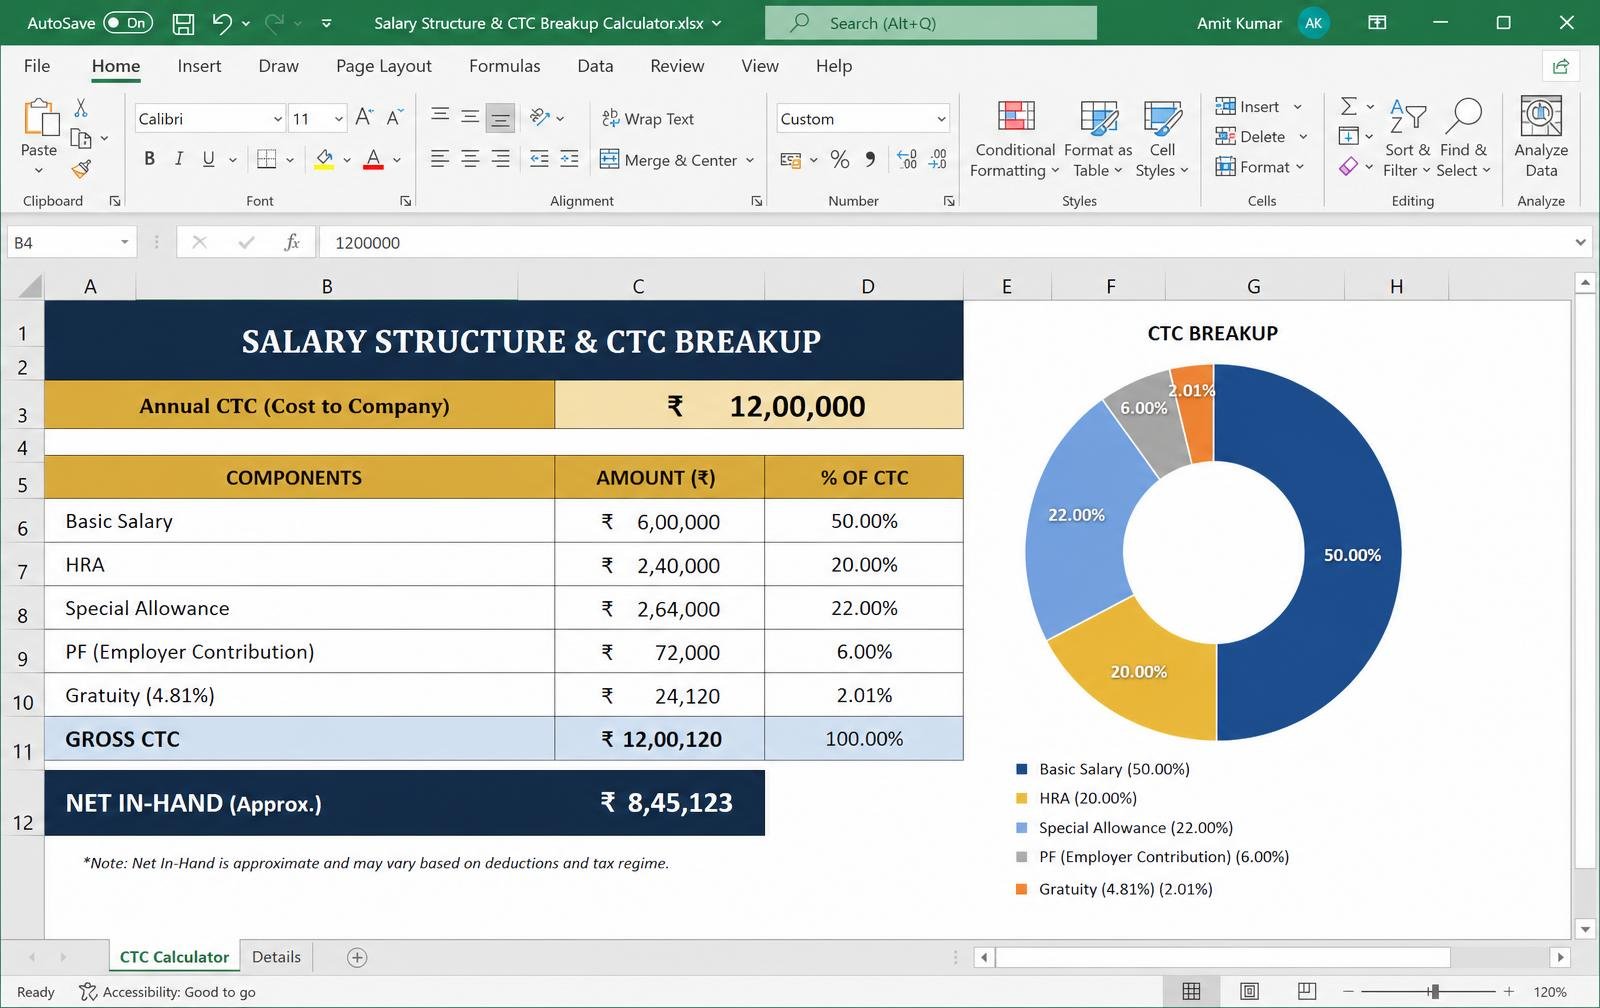Click the Search (Alt+Q) box
This screenshot has width=1600, height=1008.
(x=931, y=23)
